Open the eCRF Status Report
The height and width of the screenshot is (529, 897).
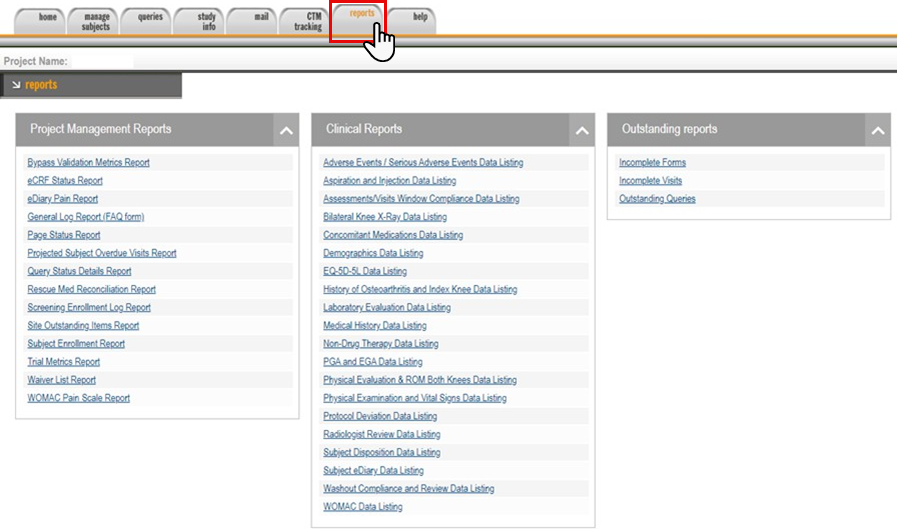65,181
